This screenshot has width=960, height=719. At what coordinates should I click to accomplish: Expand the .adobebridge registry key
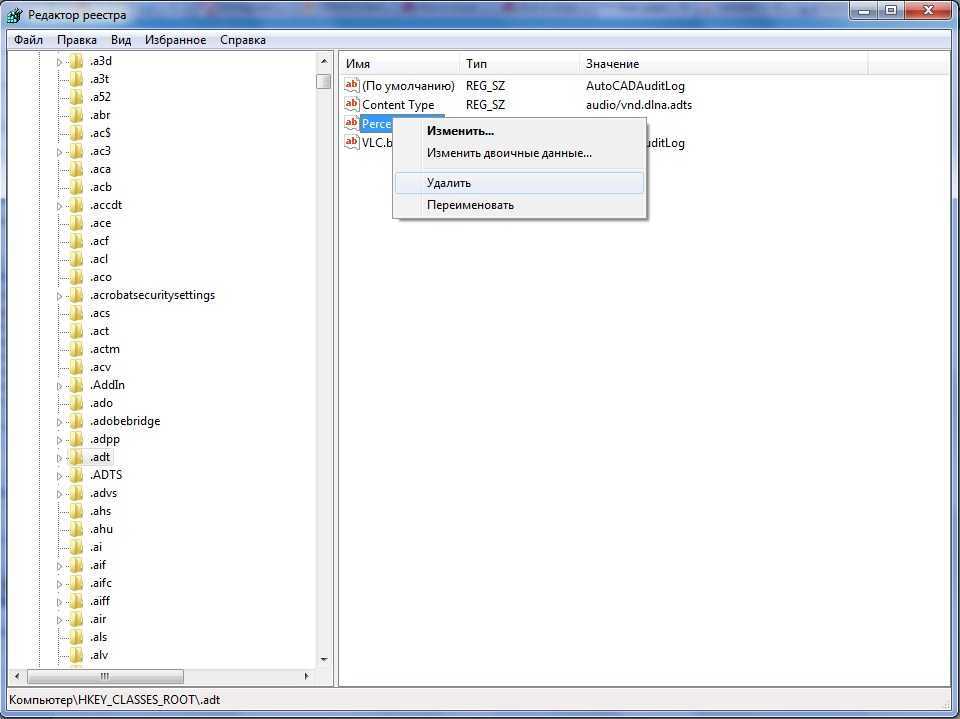[x=59, y=422]
